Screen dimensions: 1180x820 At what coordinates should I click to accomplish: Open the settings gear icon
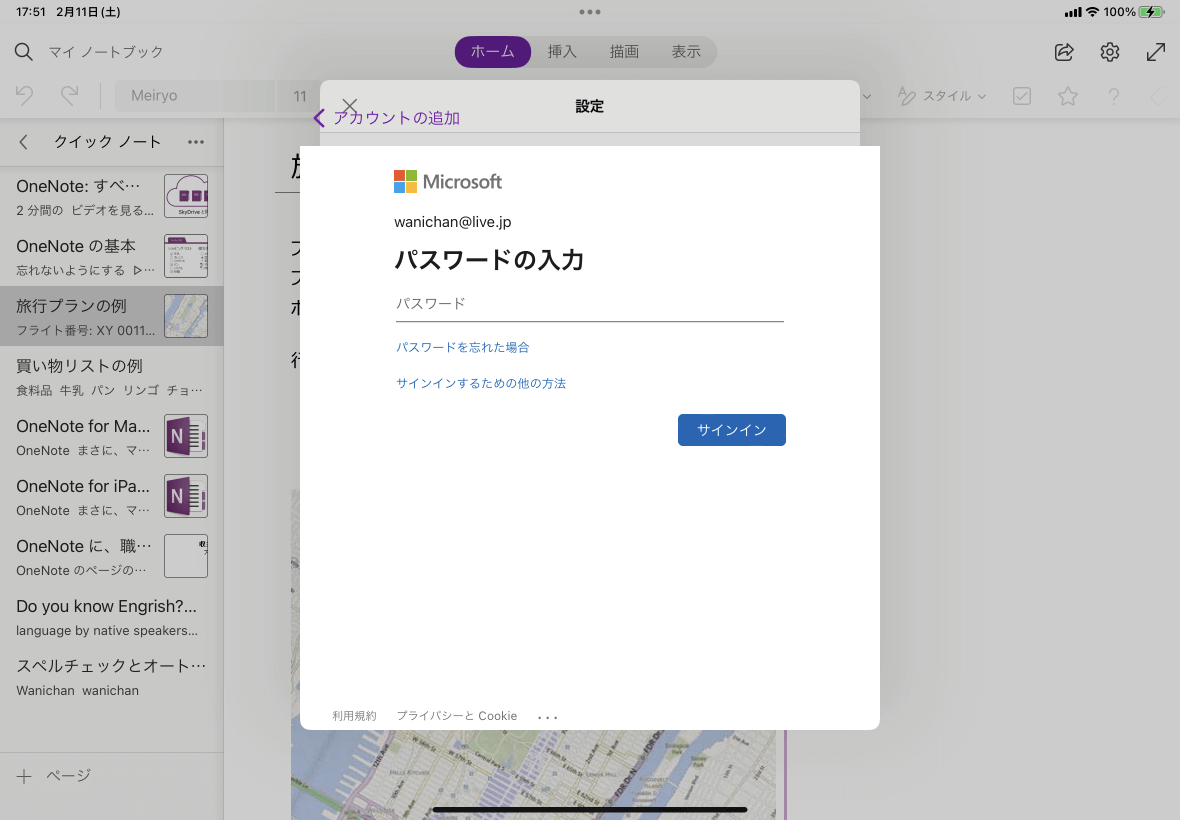(1109, 52)
